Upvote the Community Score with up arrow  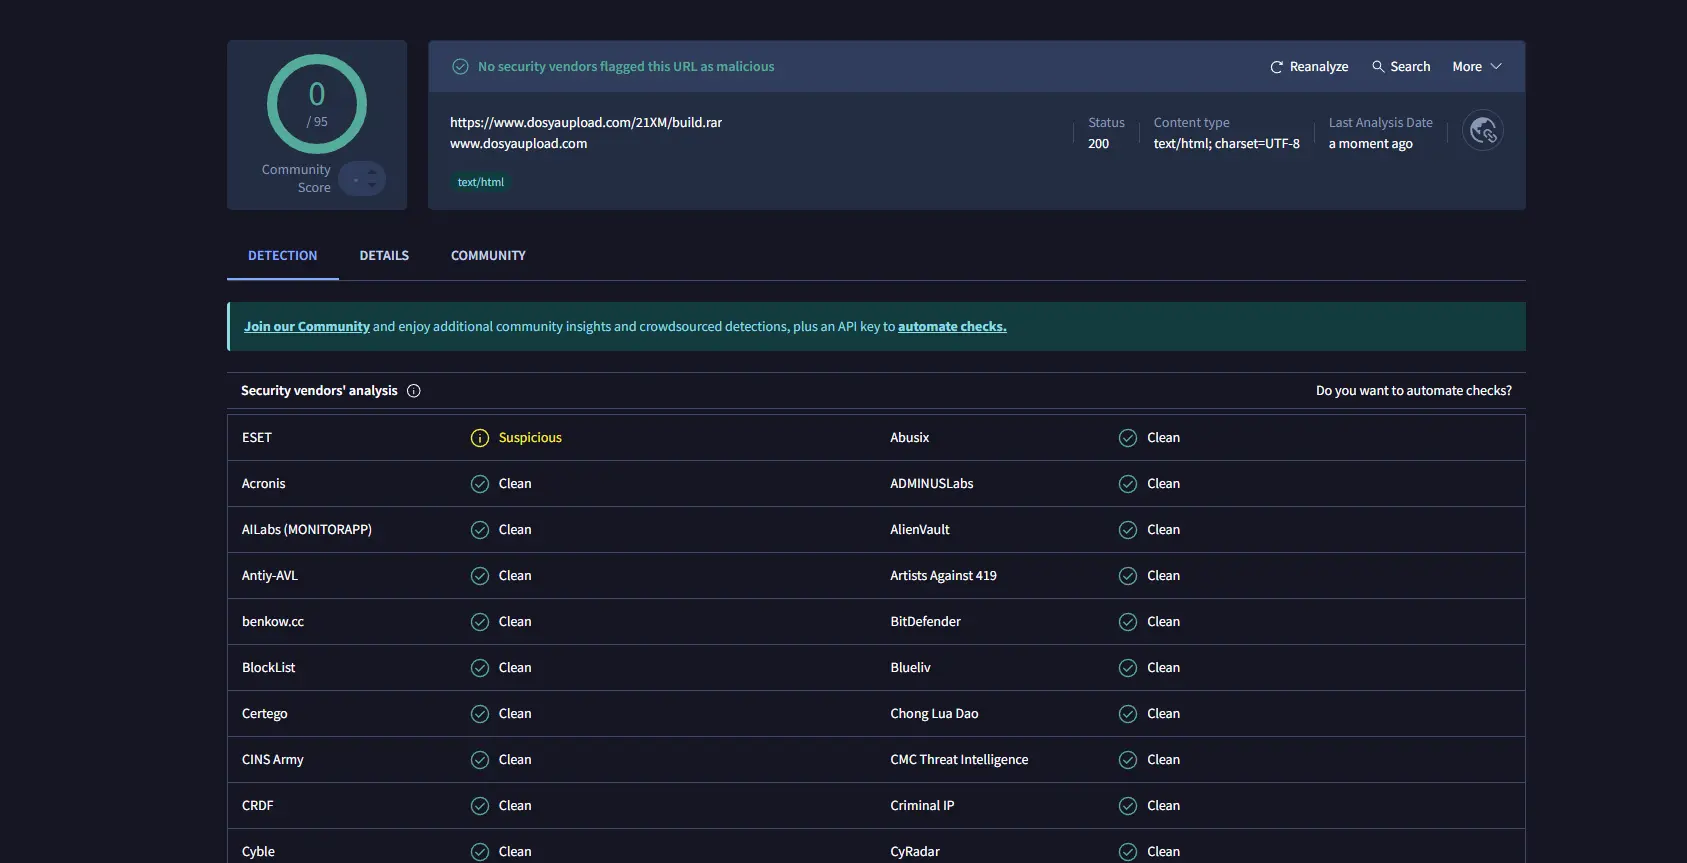coord(372,172)
